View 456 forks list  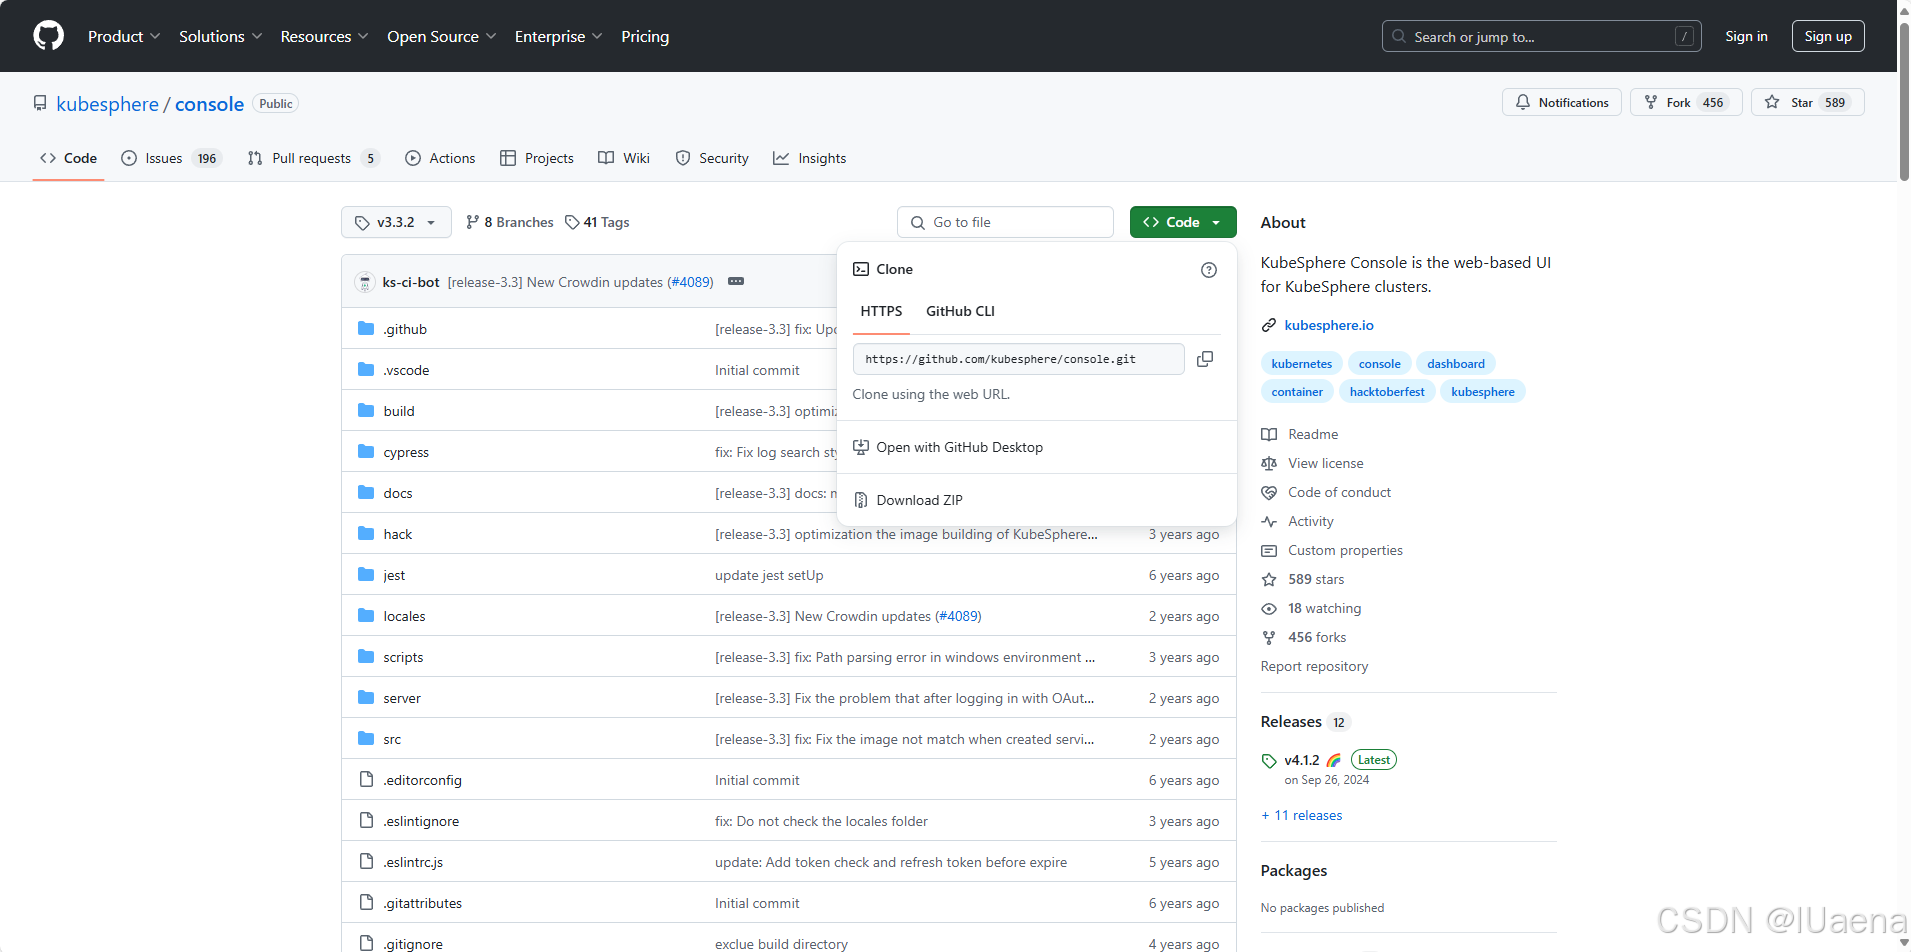coord(1317,637)
